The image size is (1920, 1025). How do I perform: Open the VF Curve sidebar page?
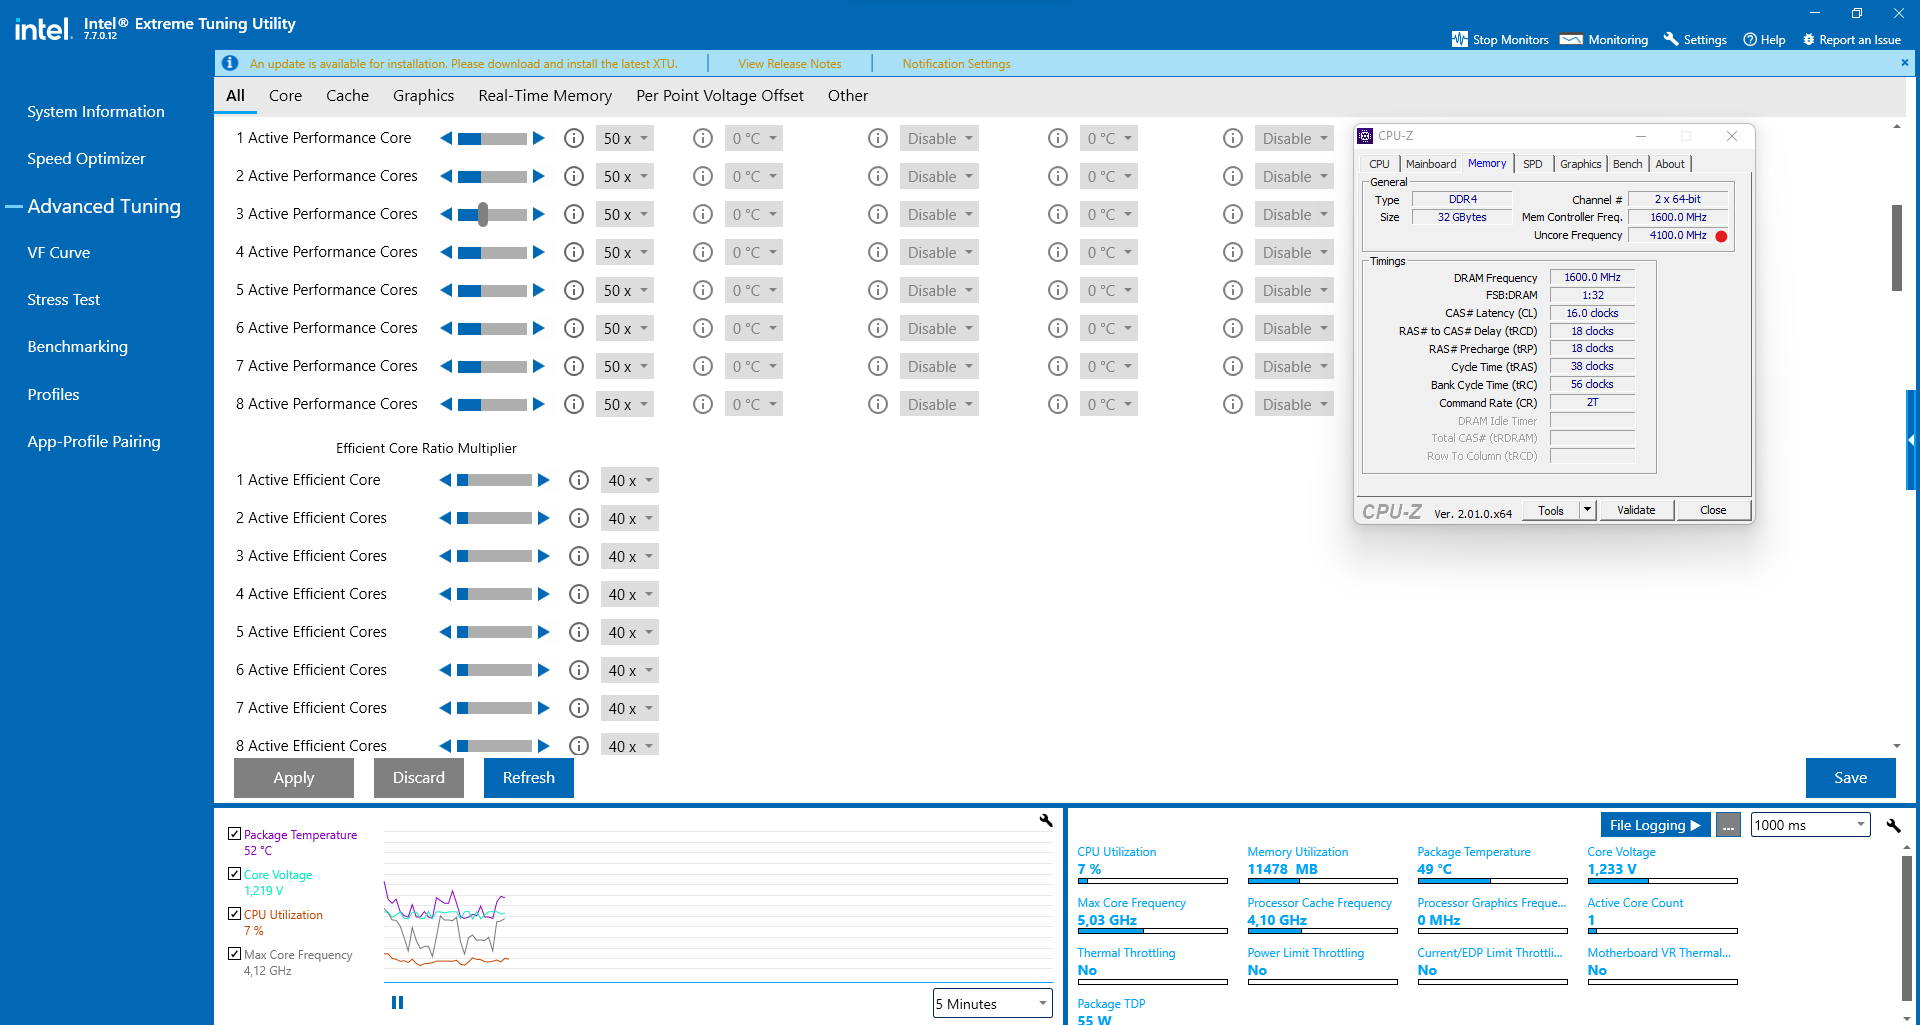(59, 253)
